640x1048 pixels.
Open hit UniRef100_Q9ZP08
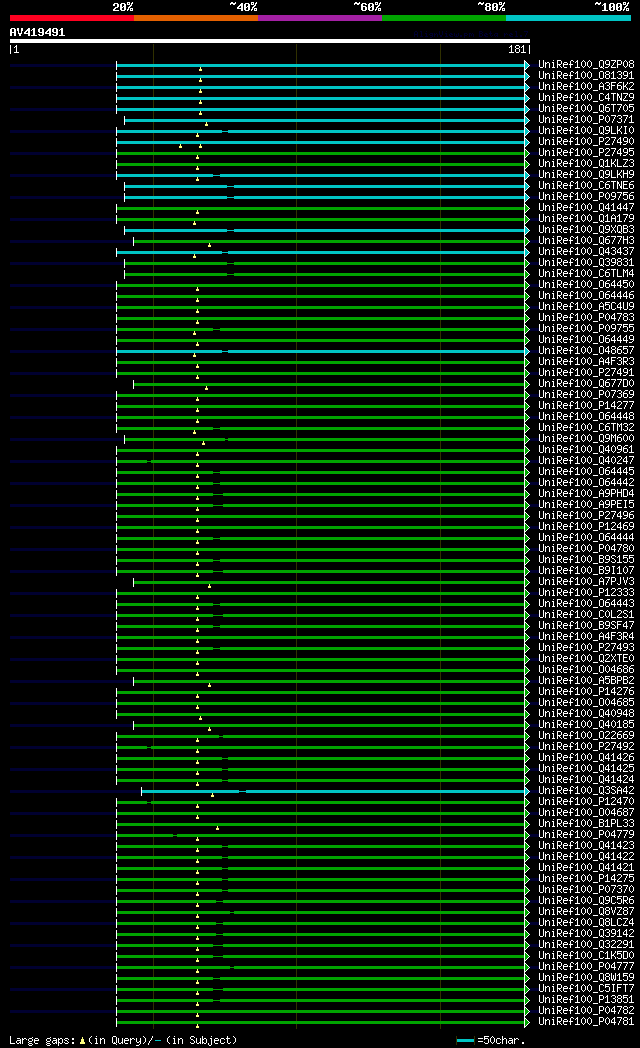pyautogui.click(x=587, y=65)
